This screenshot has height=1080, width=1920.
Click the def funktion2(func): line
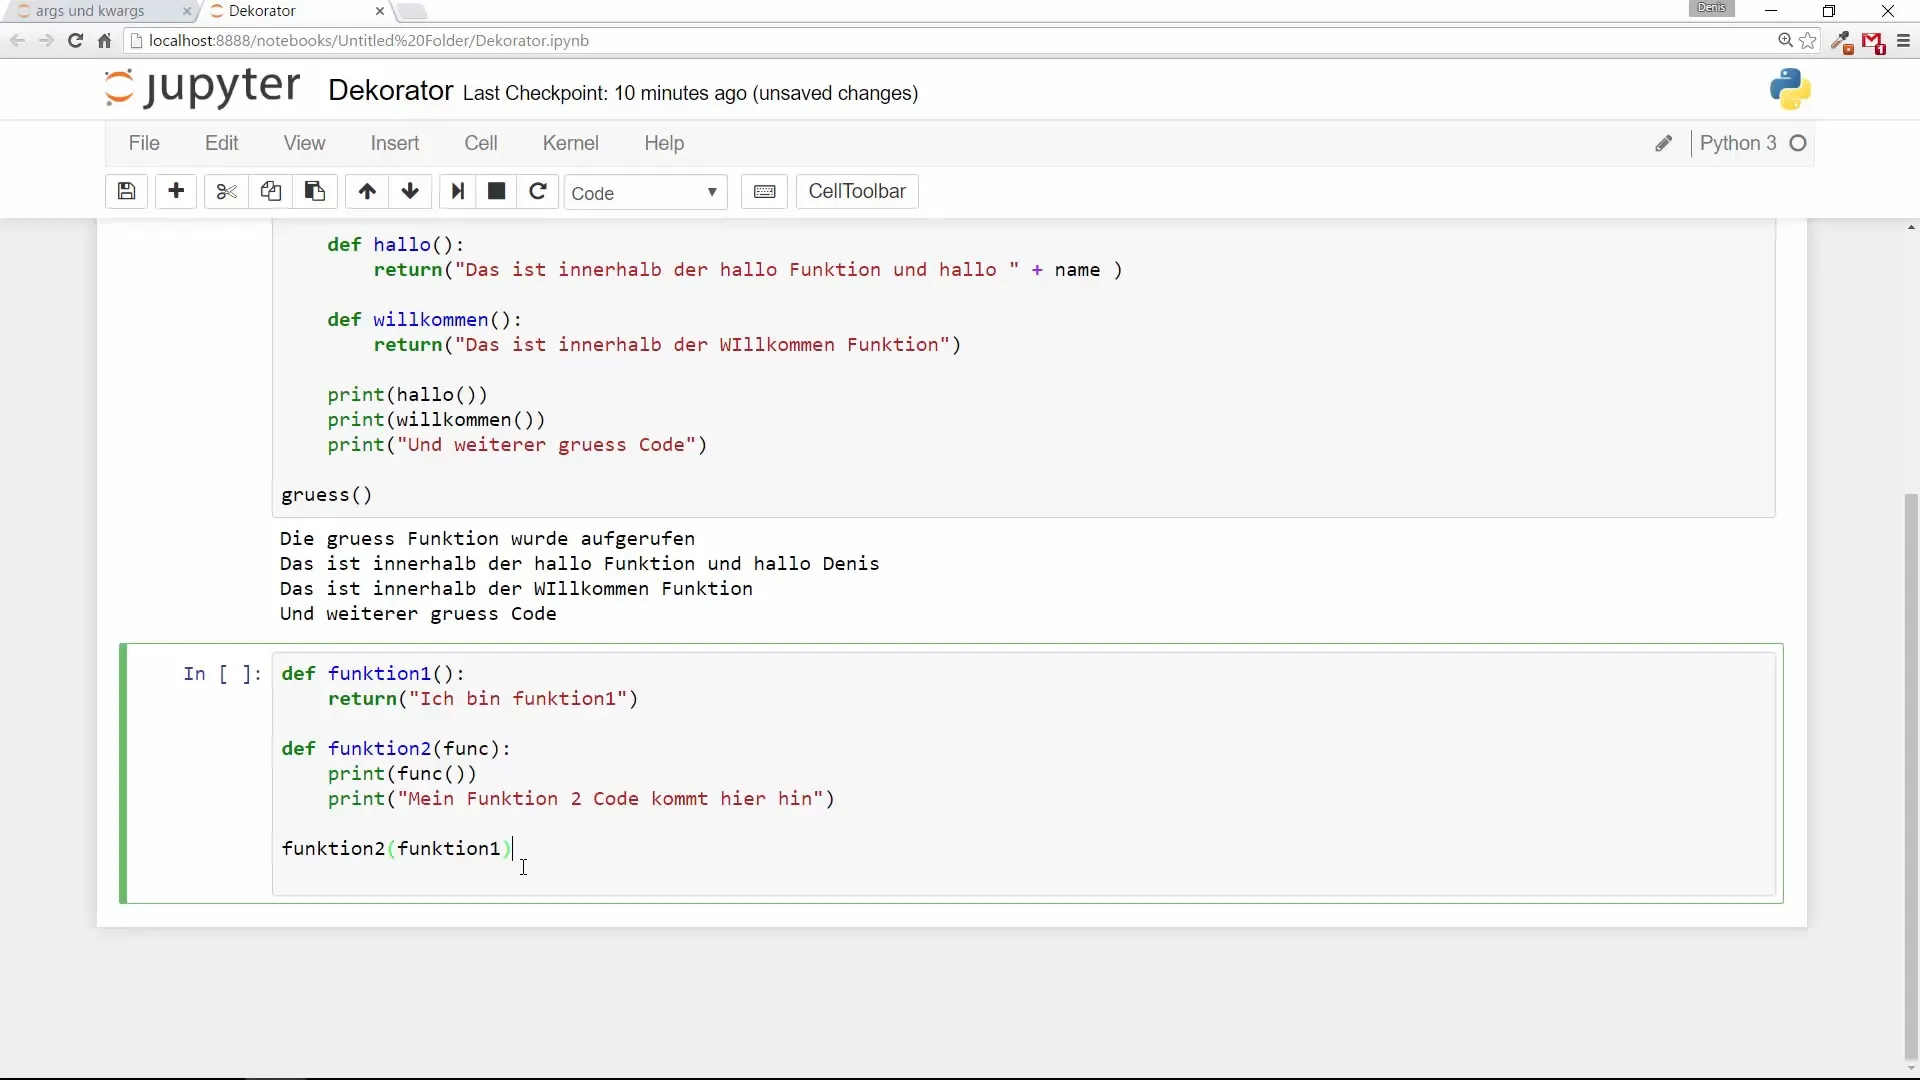coord(396,749)
